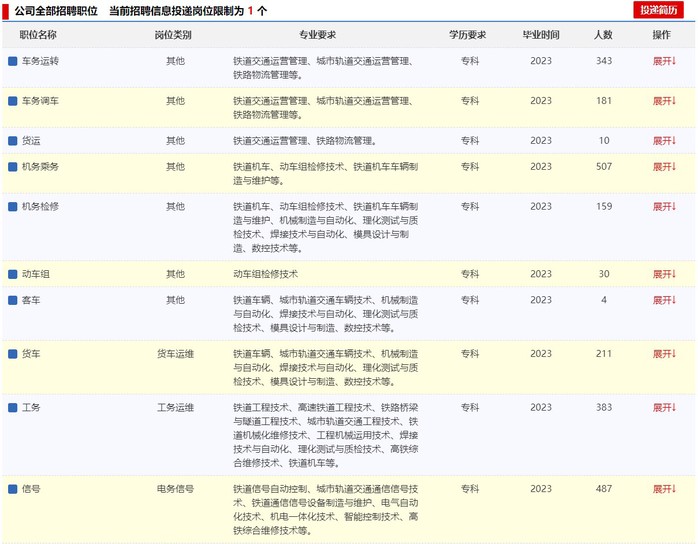
Task: Click headcount 159 in 机务检修 row
Action: coord(604,207)
